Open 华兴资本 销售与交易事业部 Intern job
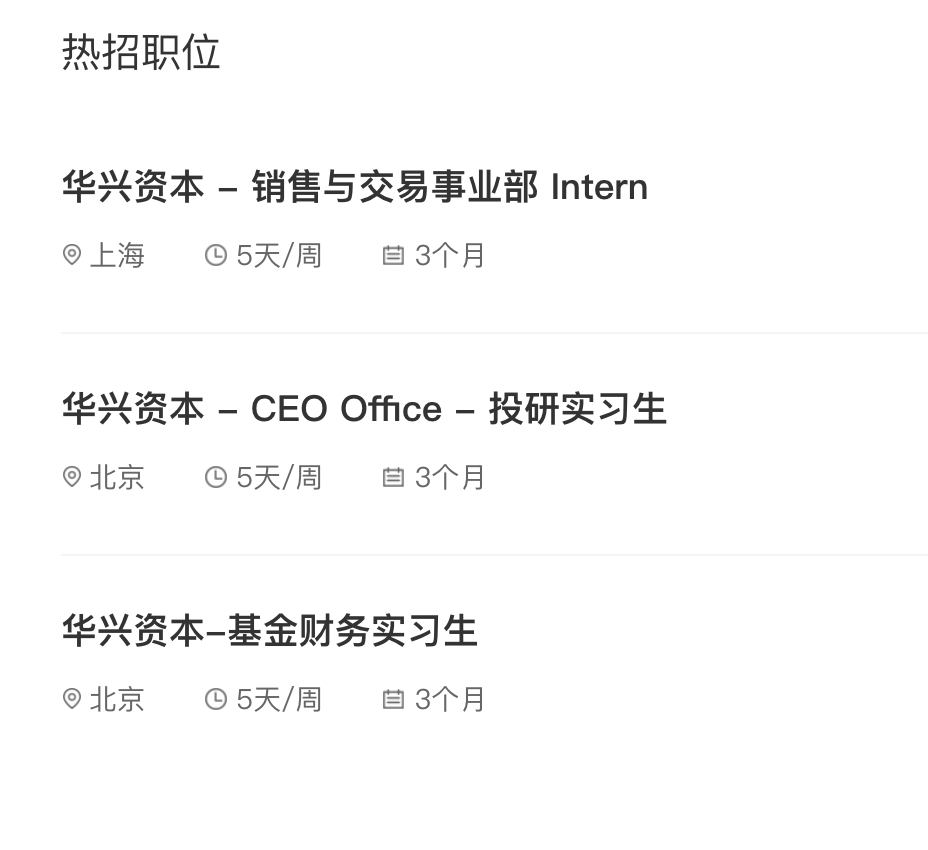 [355, 187]
